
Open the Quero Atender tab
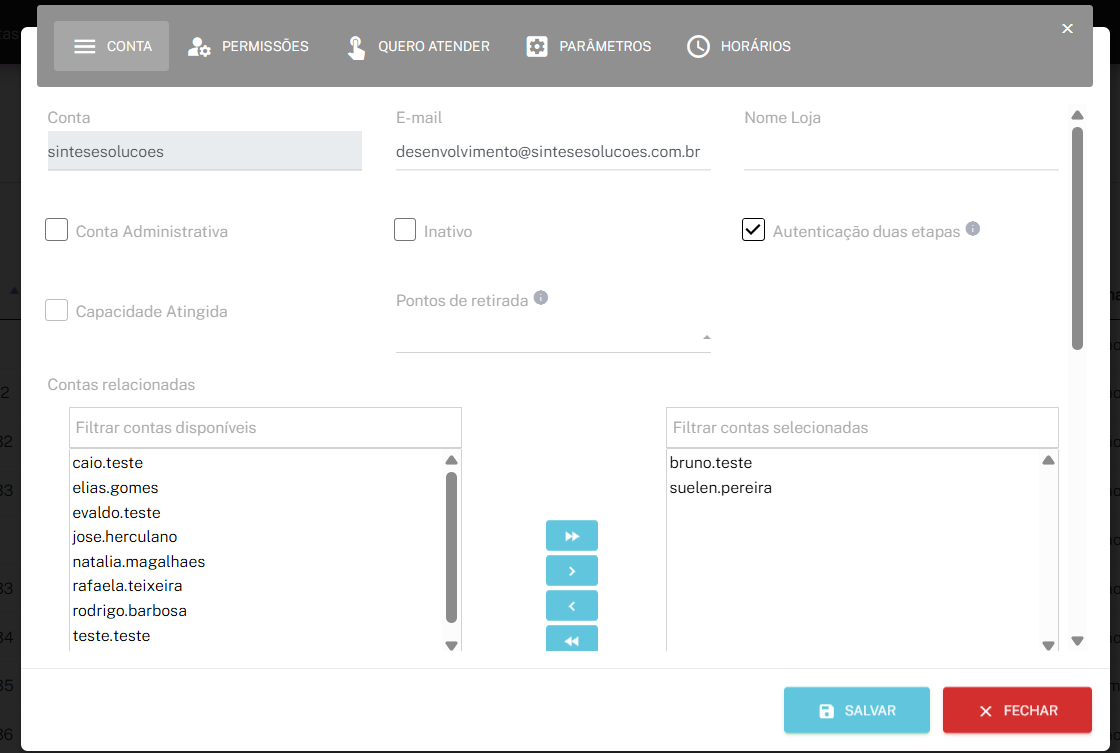click(419, 46)
